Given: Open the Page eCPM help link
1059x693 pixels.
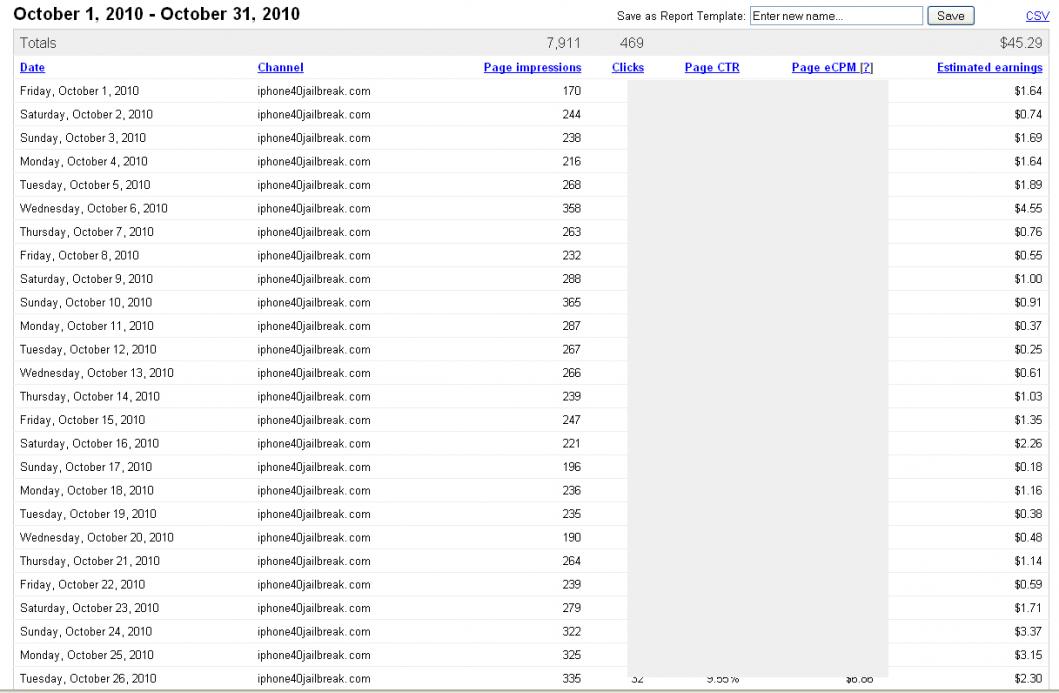Looking at the screenshot, I should point(867,68).
